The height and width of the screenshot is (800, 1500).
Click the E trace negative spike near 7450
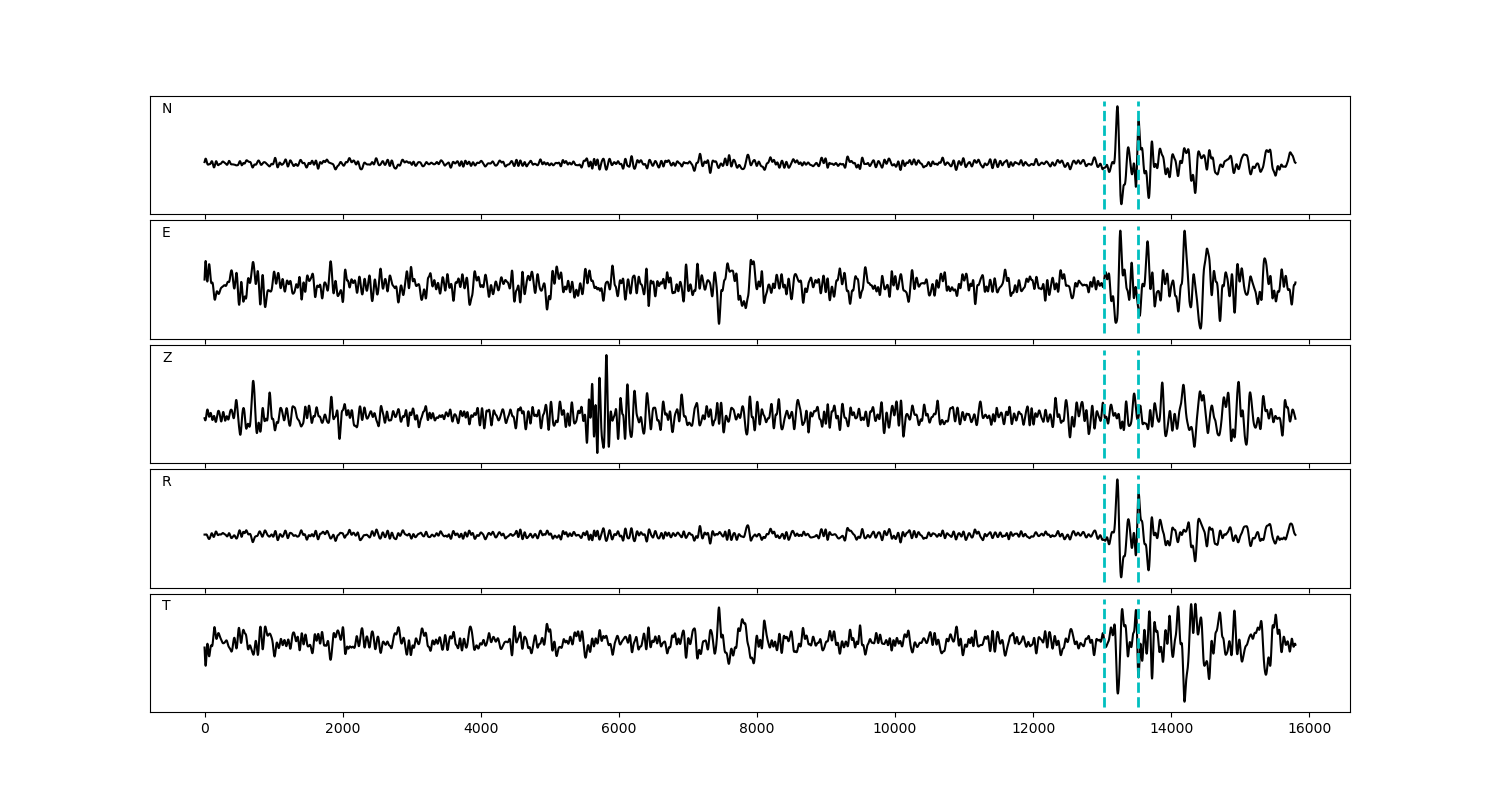coord(718,322)
